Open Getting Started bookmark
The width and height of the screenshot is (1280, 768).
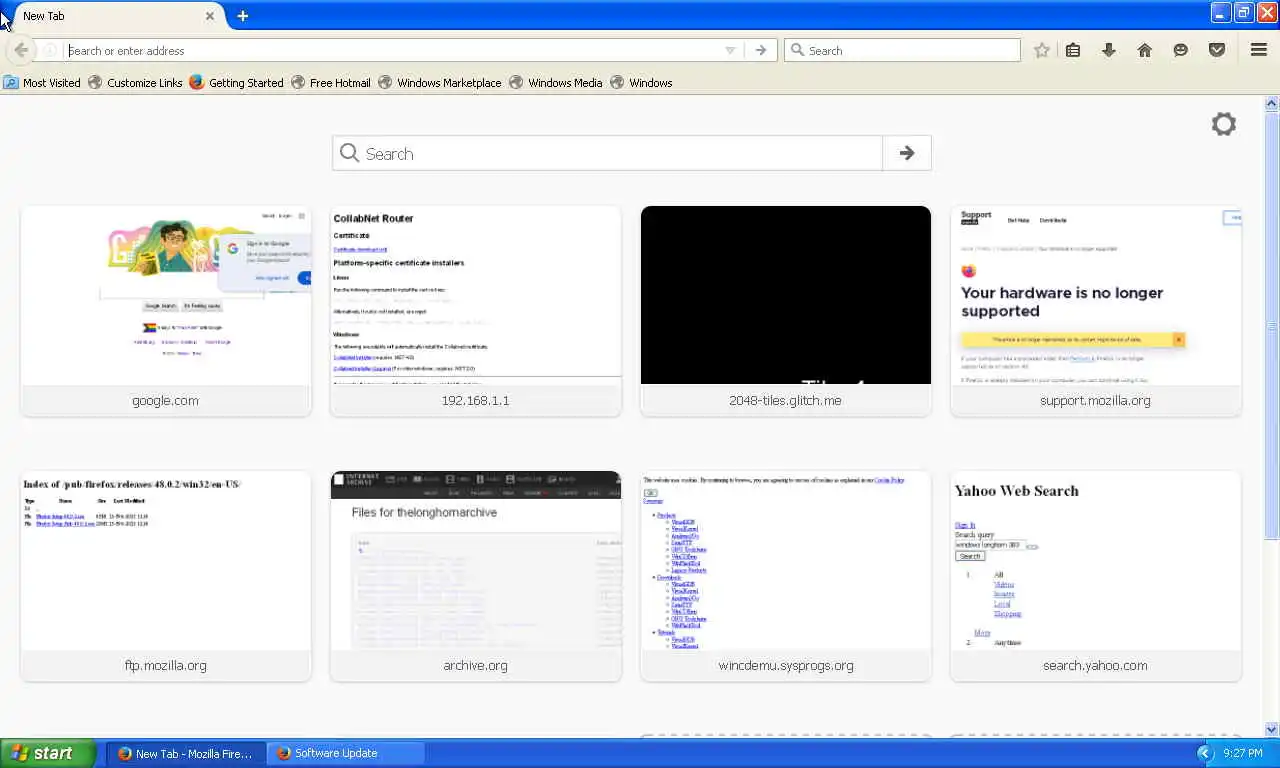tap(236, 83)
